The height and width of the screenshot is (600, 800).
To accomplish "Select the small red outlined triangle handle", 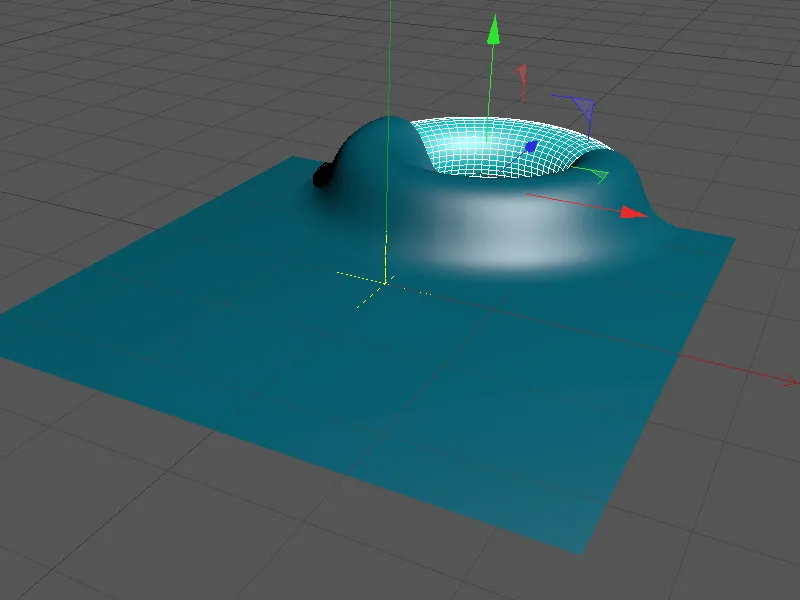I will [521, 73].
